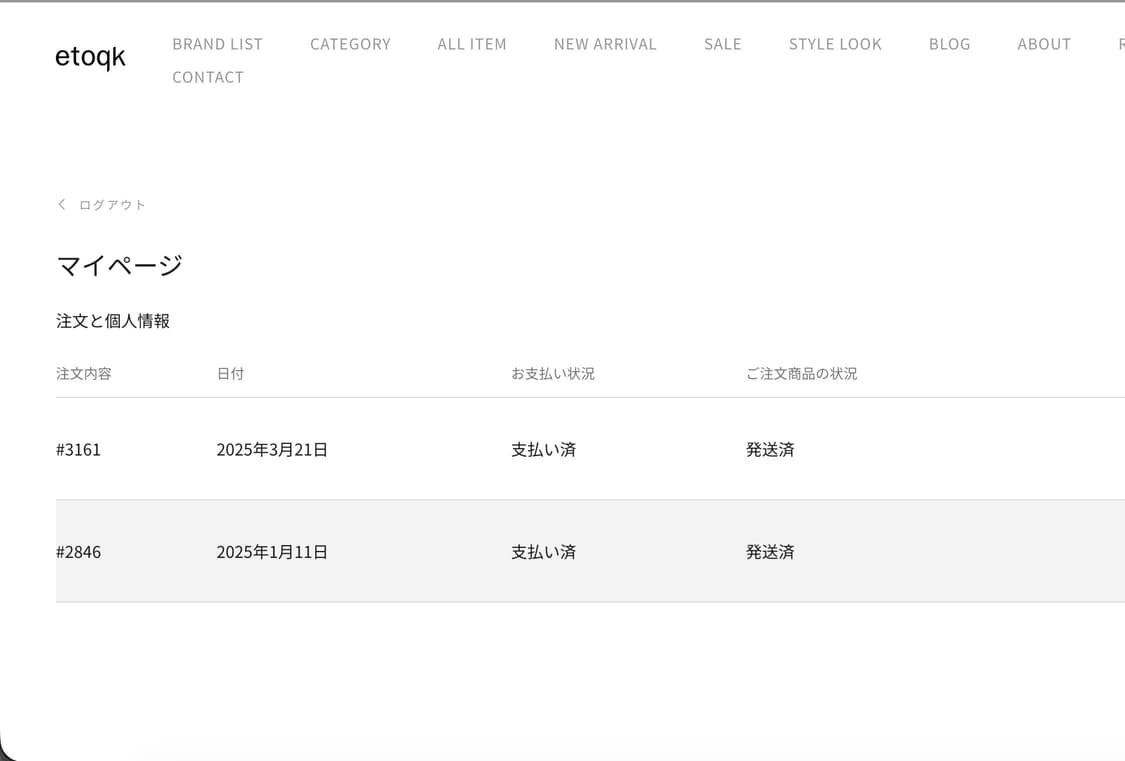This screenshot has height=761, width=1125.
Task: Click the etoqk site logo
Action: (90, 57)
